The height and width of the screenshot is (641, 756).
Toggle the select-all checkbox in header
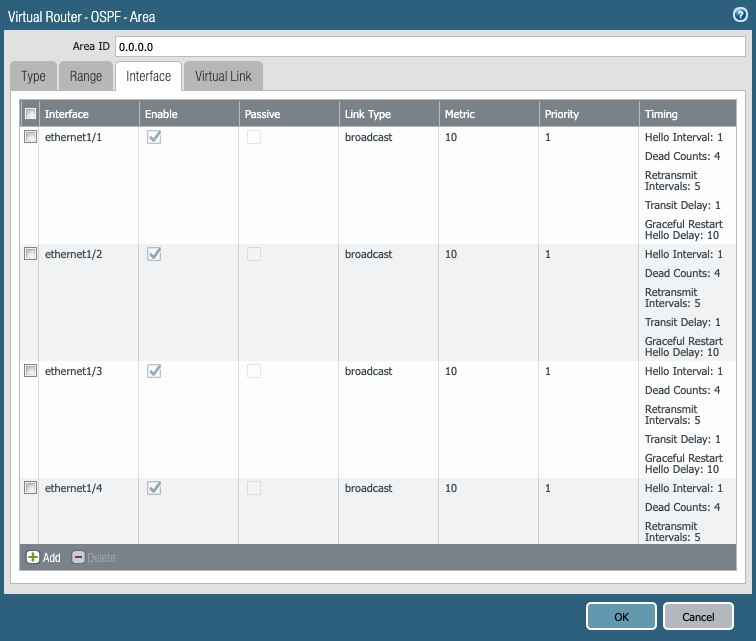[x=30, y=113]
